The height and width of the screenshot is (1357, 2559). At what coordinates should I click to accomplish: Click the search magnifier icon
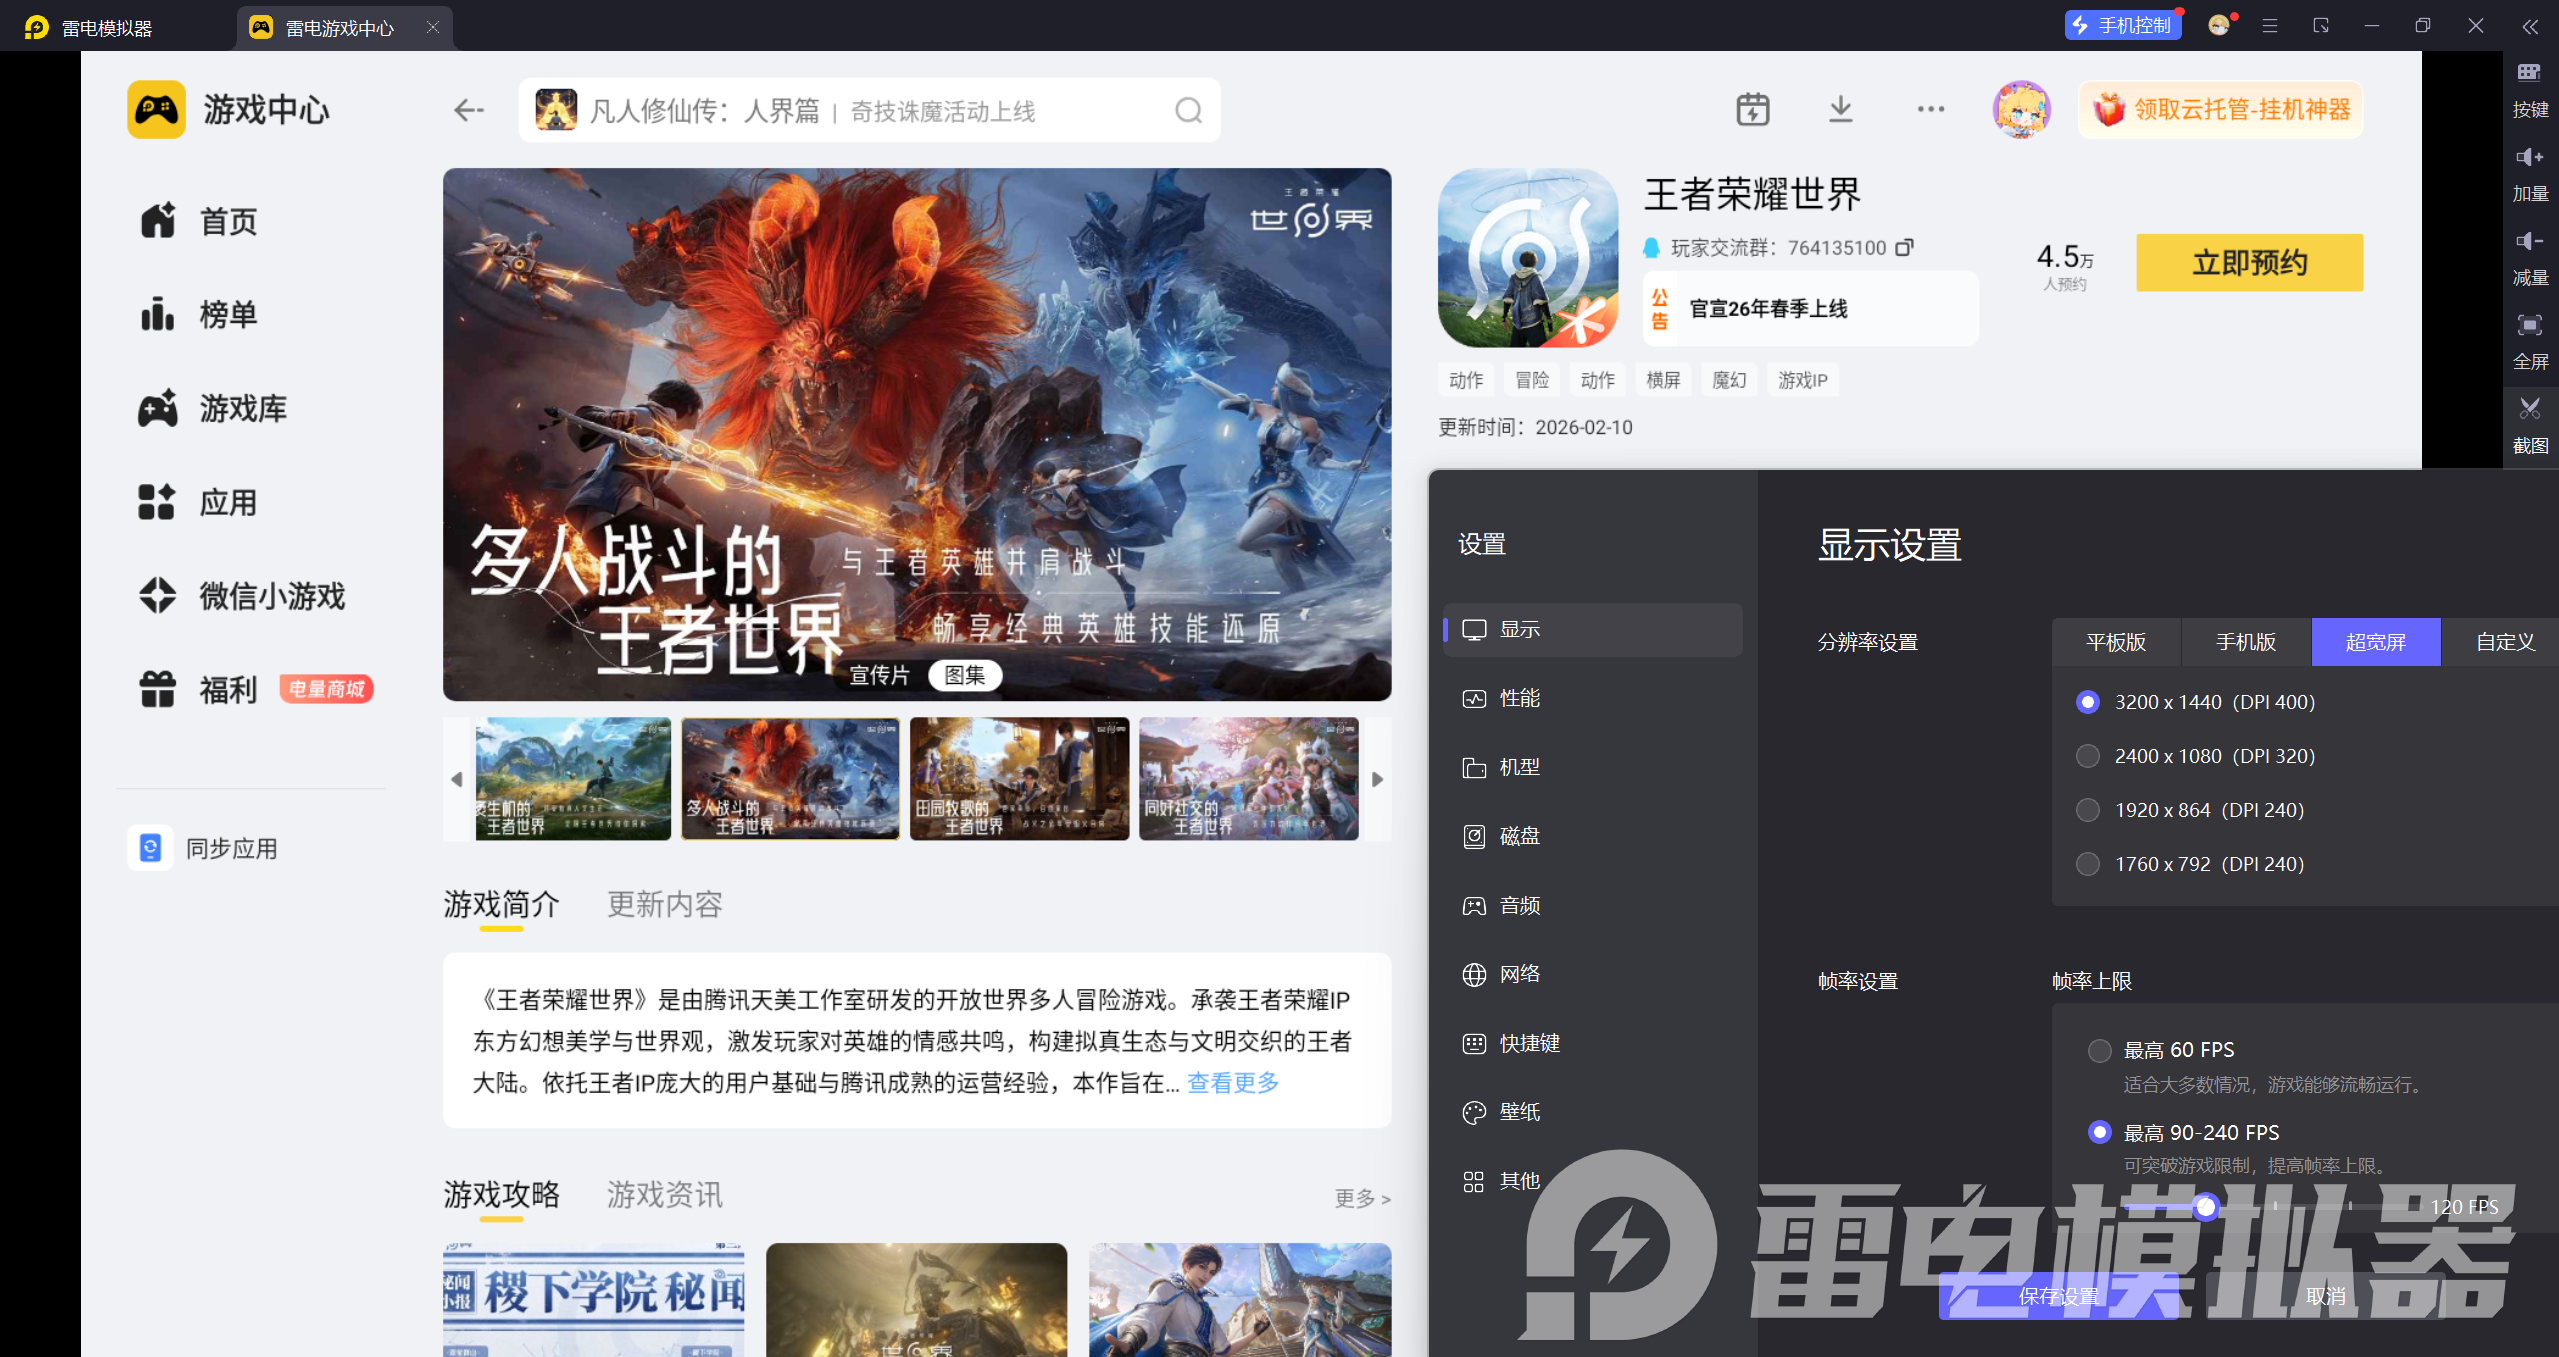tap(1188, 110)
